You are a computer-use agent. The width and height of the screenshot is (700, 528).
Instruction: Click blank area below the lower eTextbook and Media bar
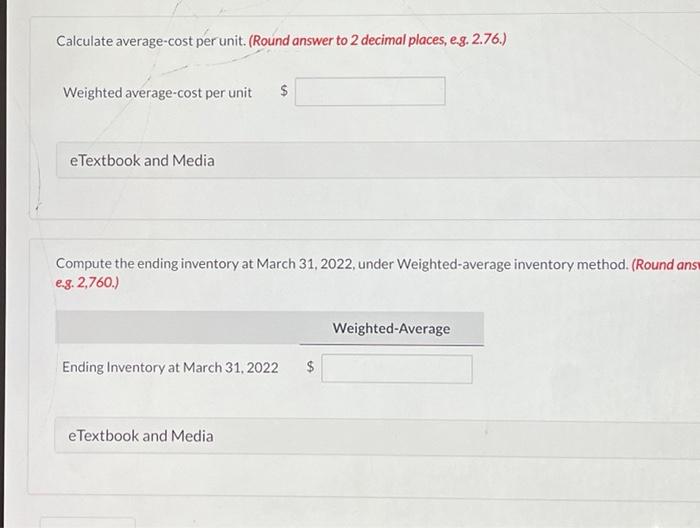click(x=357, y=474)
